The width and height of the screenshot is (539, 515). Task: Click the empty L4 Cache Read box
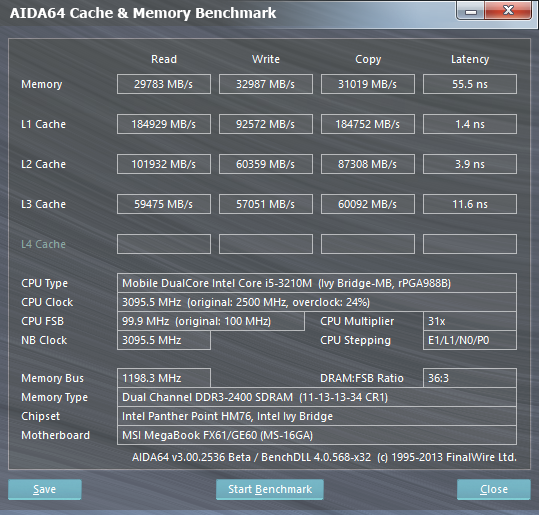pyautogui.click(x=164, y=244)
